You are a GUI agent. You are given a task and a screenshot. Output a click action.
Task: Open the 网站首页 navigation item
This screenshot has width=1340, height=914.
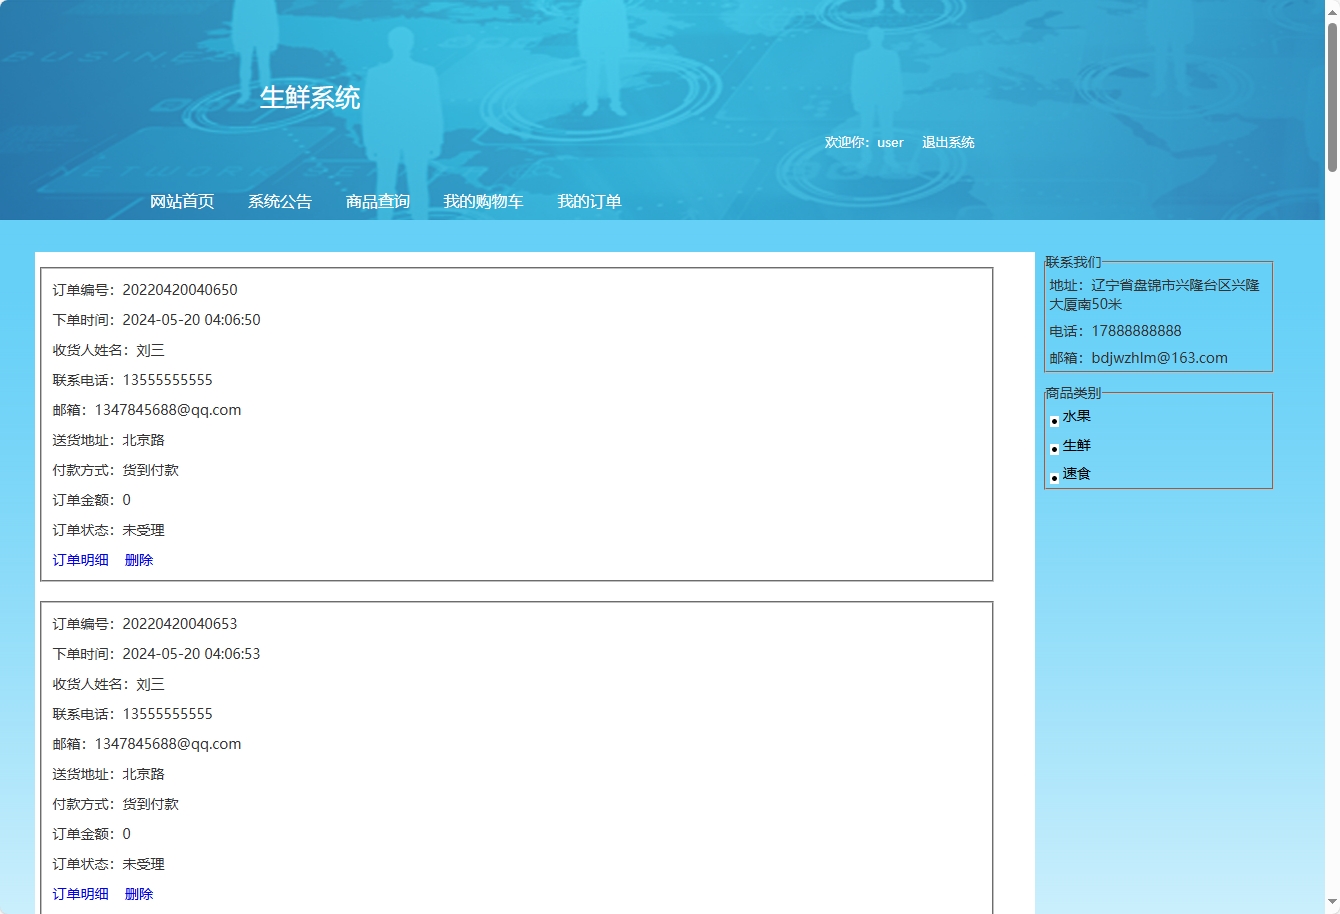(182, 202)
